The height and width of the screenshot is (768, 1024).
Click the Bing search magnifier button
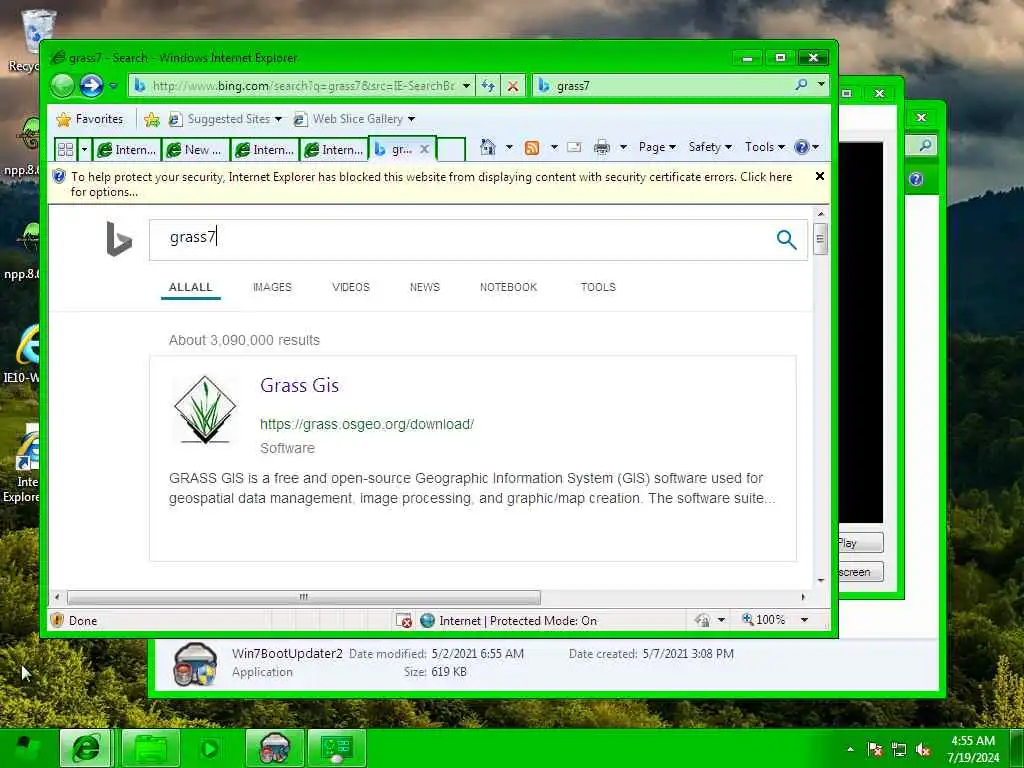786,240
